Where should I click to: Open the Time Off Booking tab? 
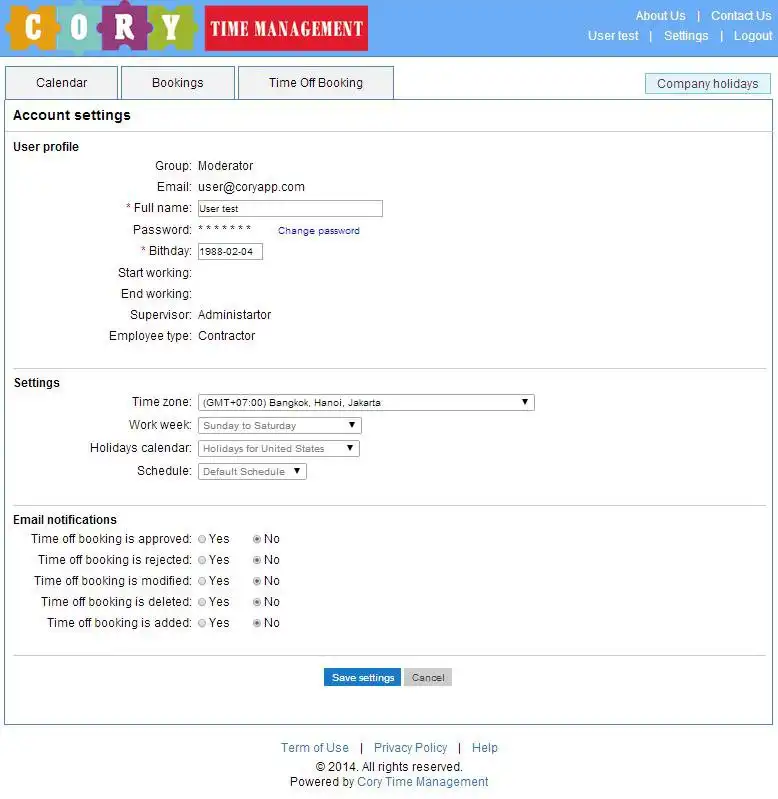316,83
